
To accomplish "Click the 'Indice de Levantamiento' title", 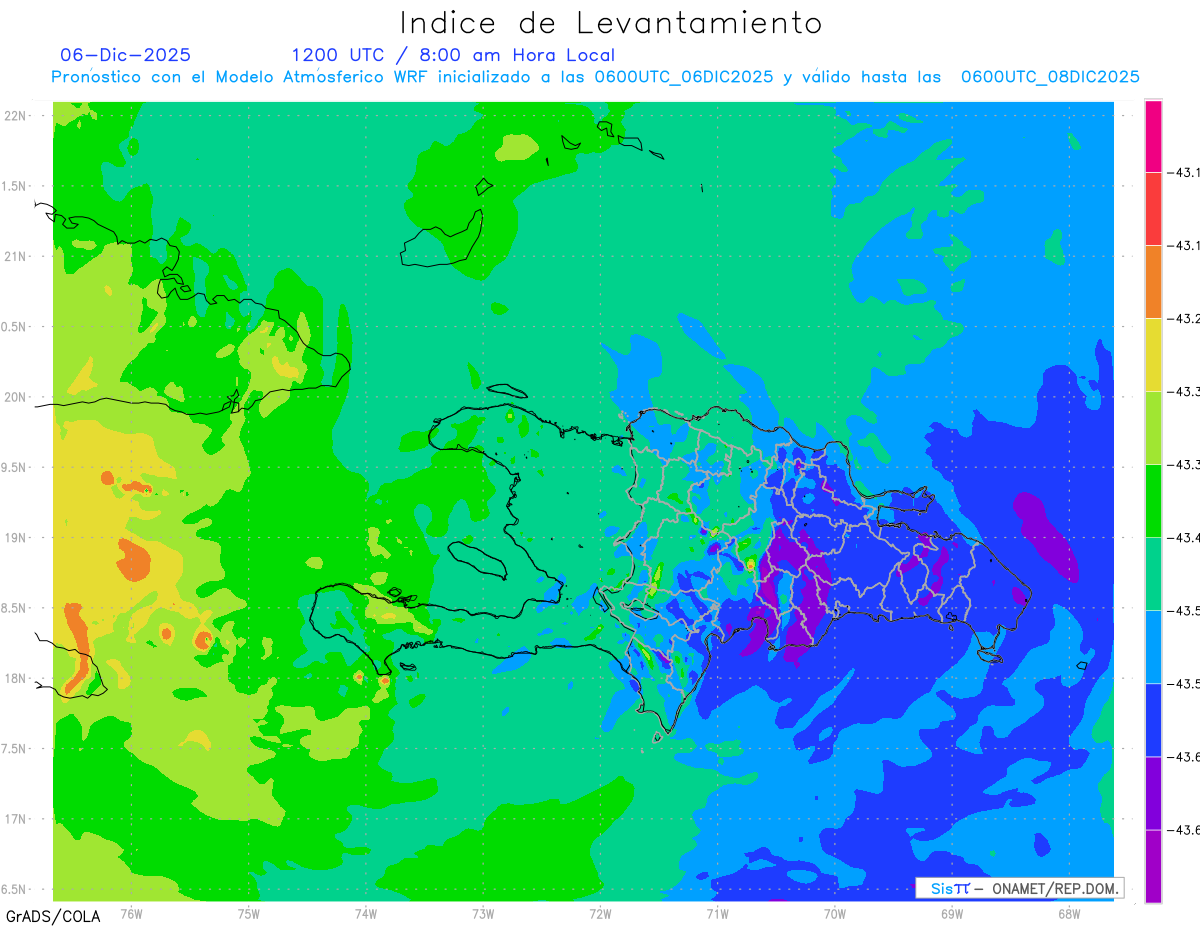I will (611, 23).
